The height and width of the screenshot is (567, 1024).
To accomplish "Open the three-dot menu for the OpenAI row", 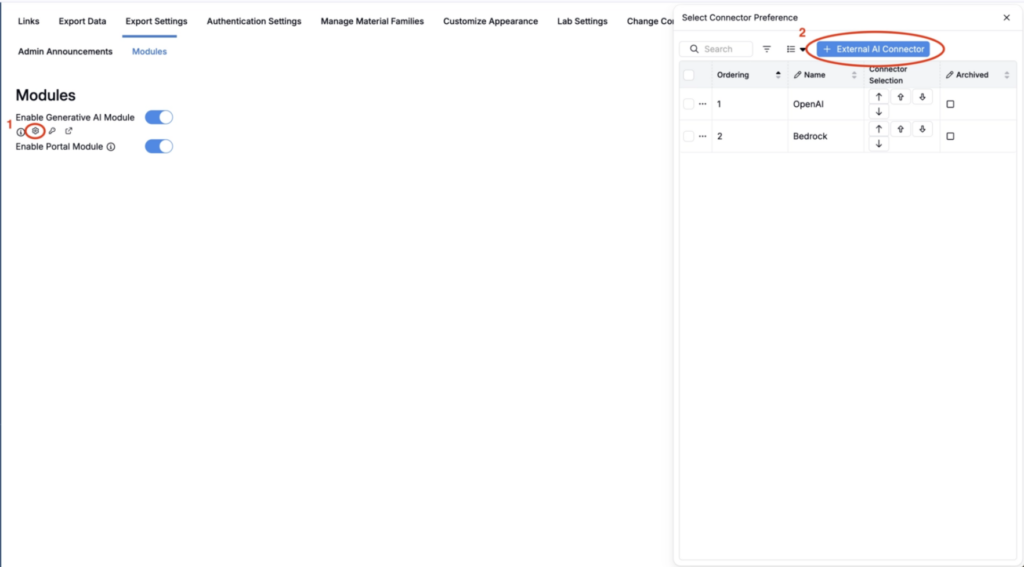I will (x=703, y=104).
